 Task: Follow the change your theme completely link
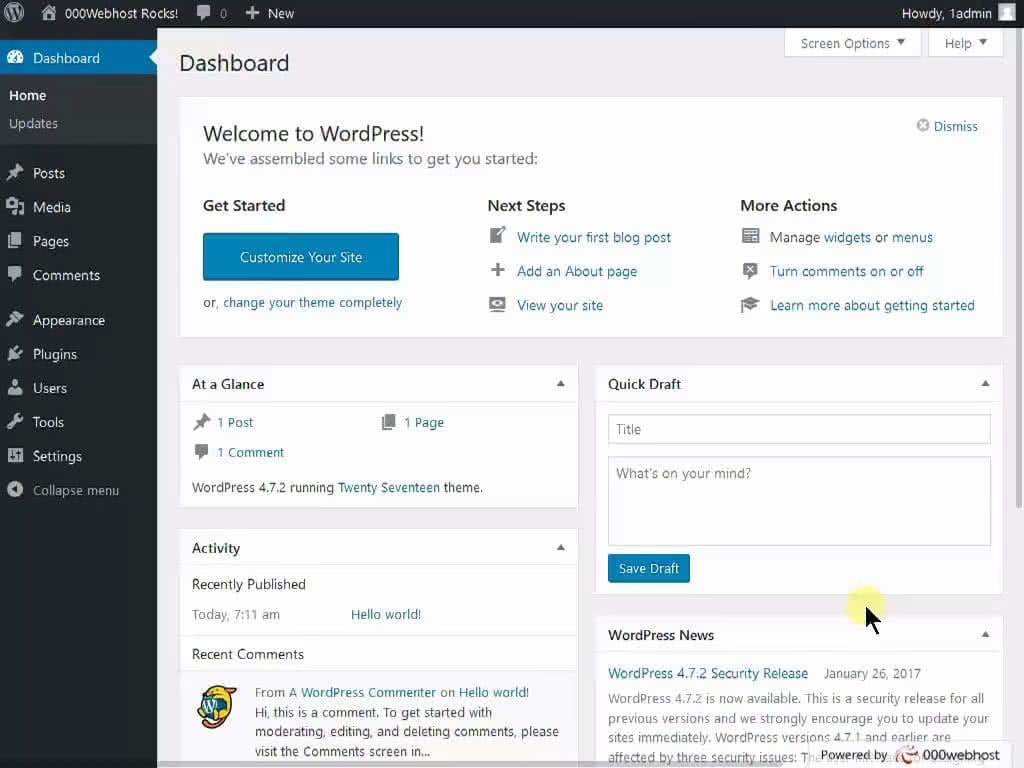(x=313, y=302)
